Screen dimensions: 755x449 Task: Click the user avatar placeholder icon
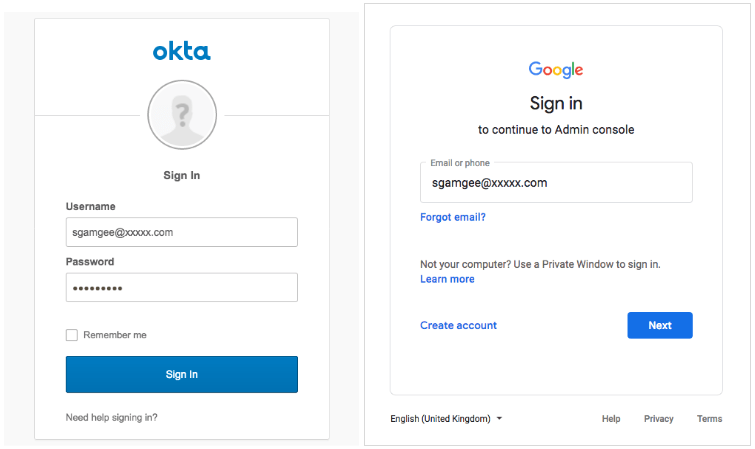(182, 115)
